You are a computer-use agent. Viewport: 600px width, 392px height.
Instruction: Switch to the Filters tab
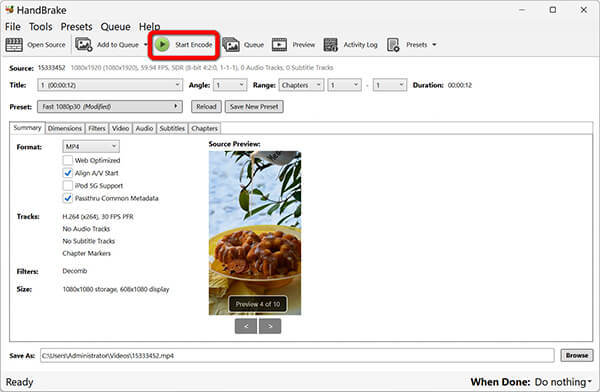(97, 128)
